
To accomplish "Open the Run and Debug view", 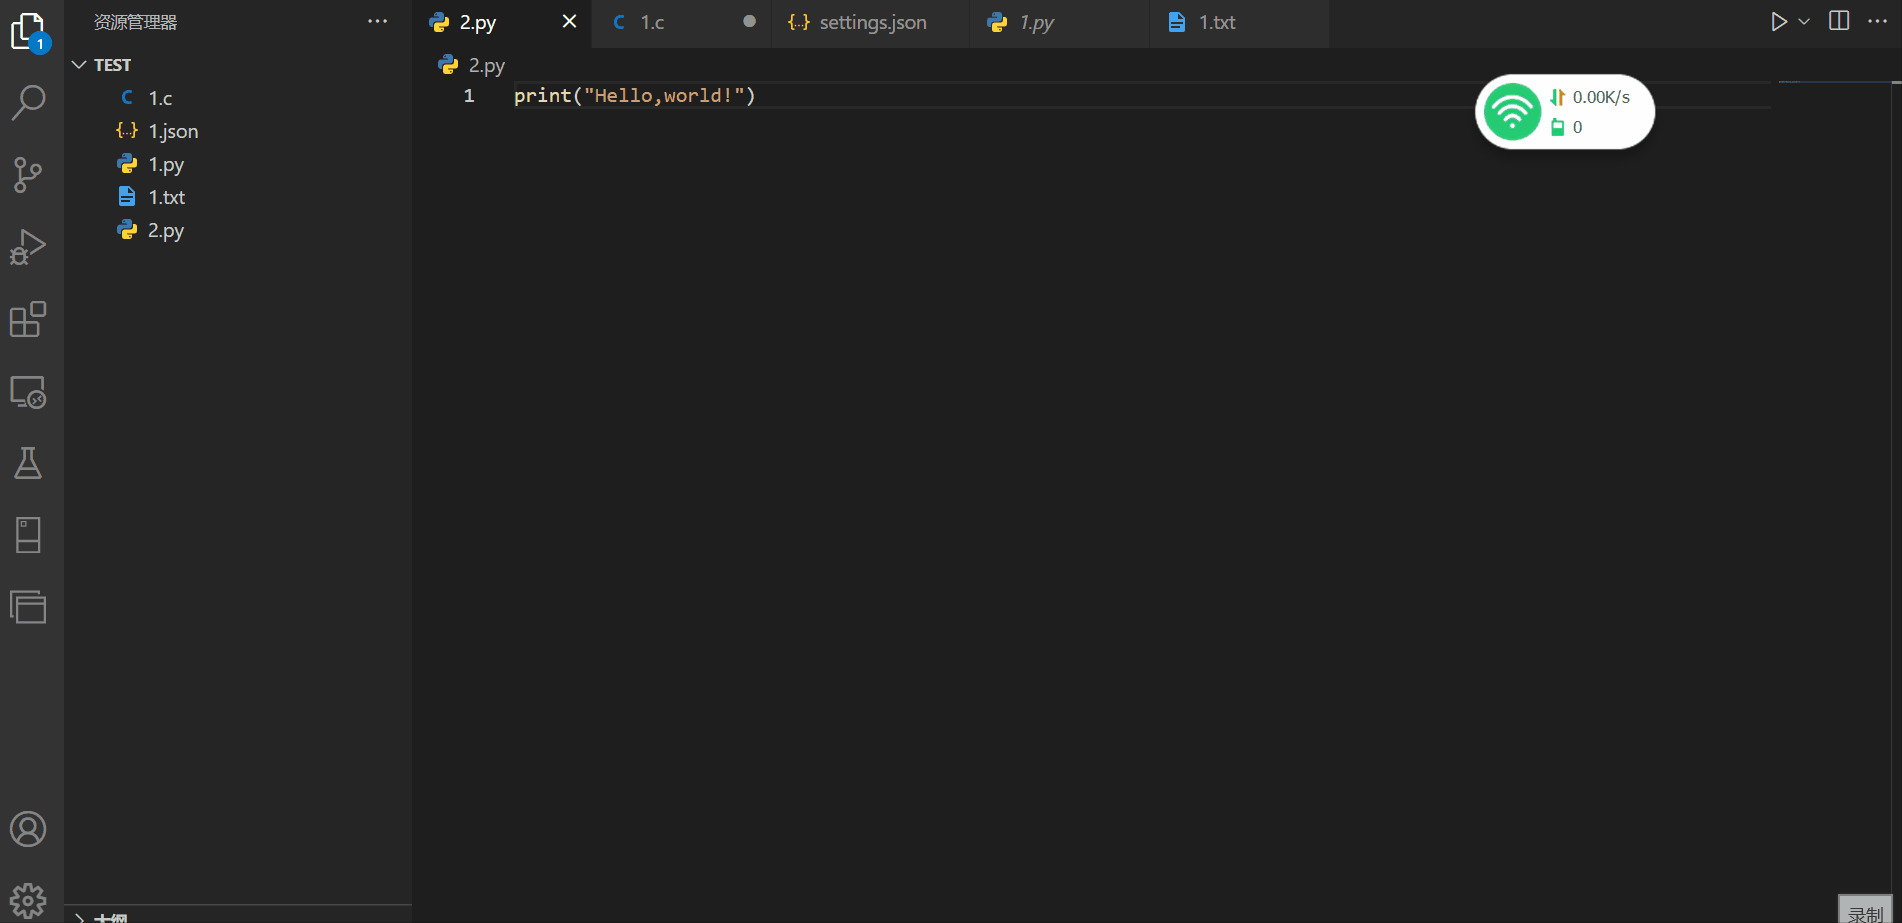I will coord(29,245).
